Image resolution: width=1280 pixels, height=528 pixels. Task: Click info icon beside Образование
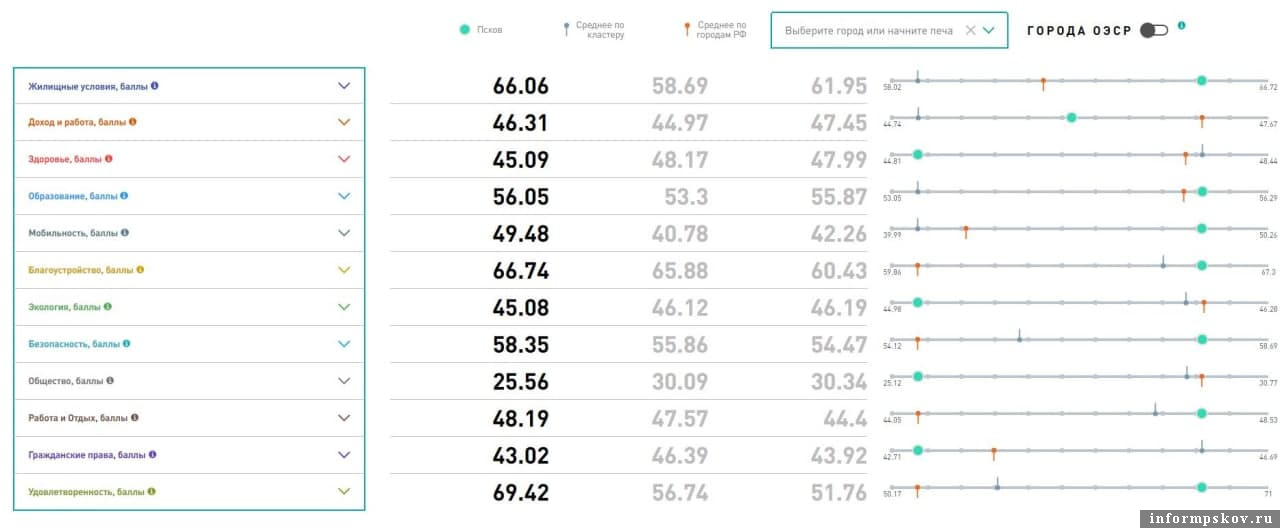coord(125,196)
